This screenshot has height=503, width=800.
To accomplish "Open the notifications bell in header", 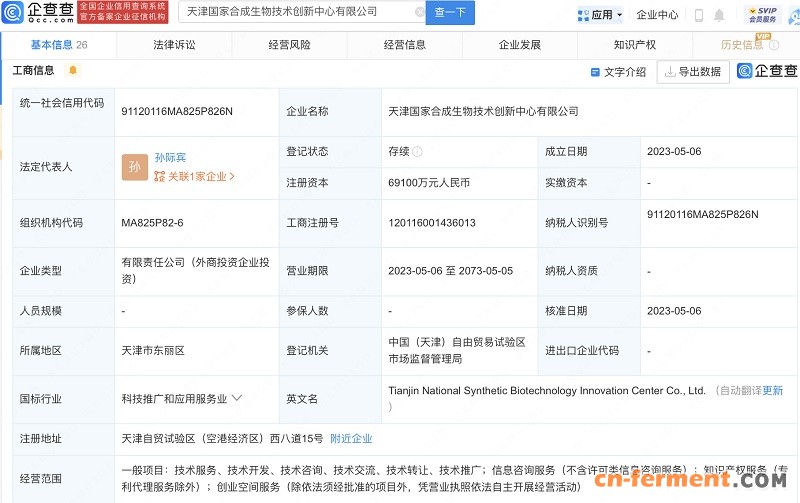I will [719, 15].
